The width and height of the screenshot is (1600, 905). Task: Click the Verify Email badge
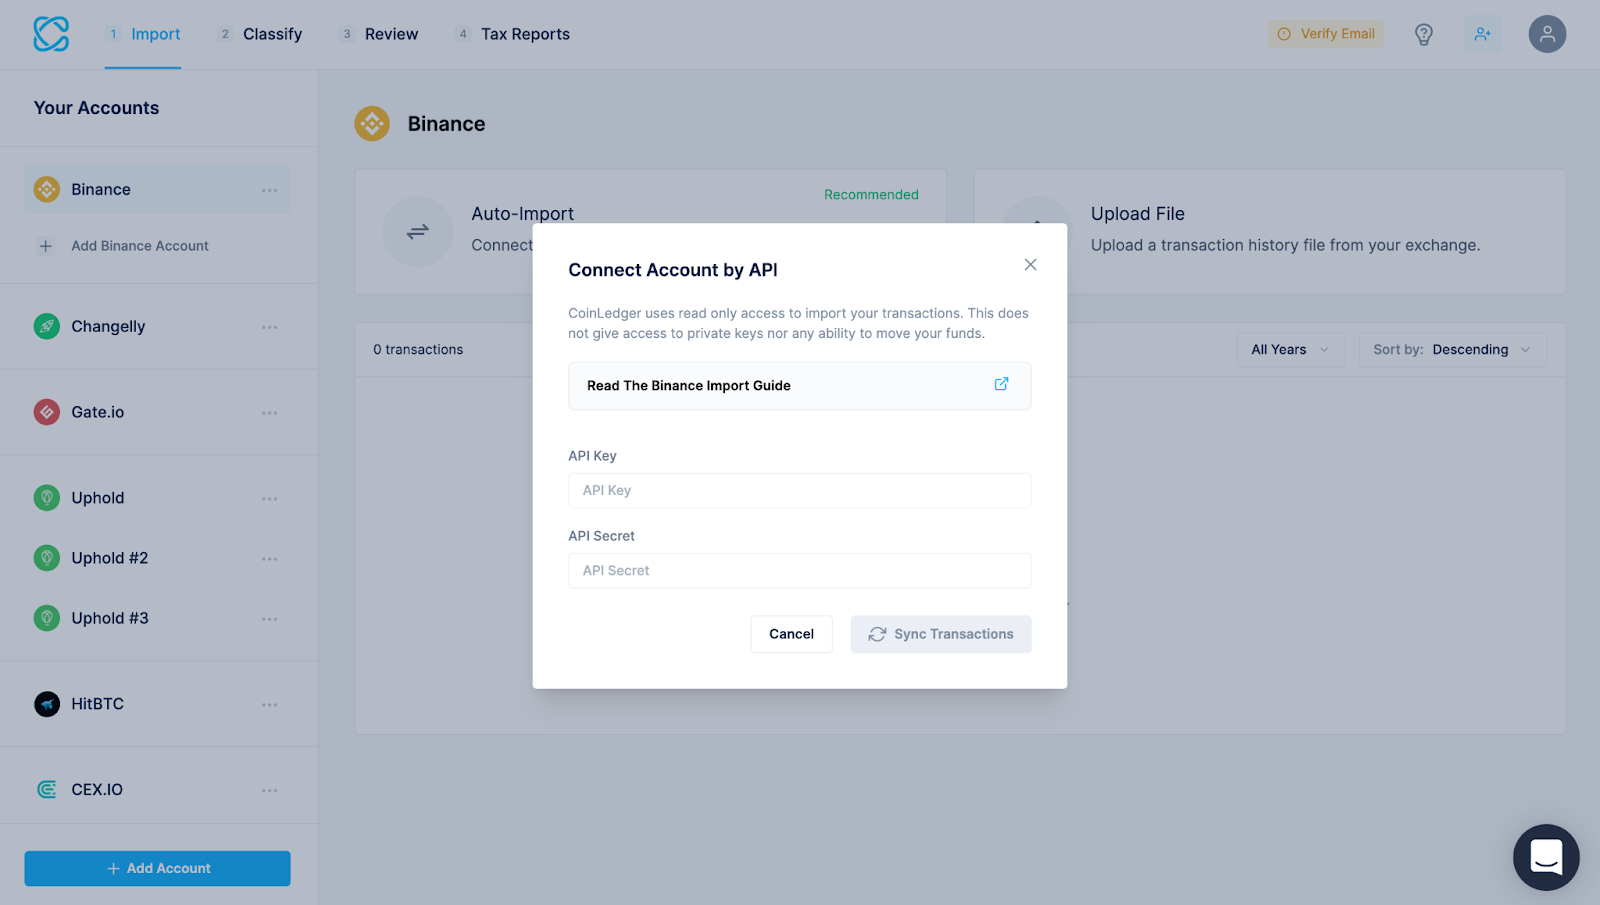tap(1326, 34)
